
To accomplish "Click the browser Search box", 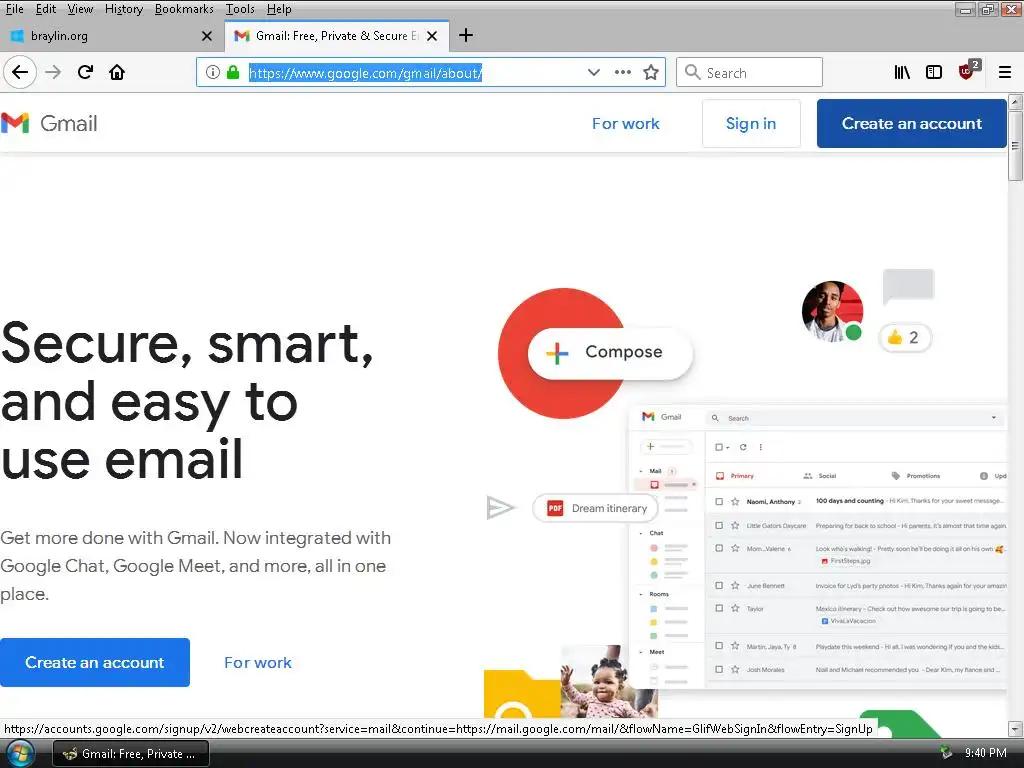I will tap(749, 72).
